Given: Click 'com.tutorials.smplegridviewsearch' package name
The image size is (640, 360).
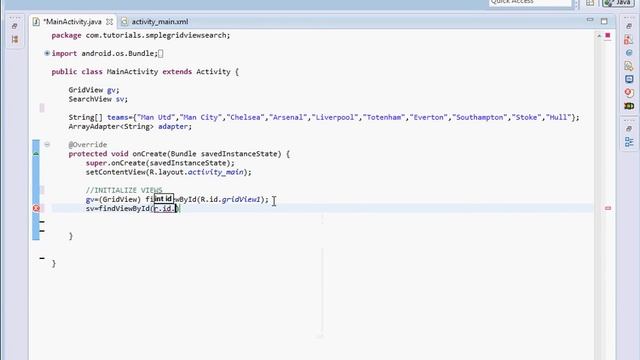Looking at the screenshot, I should click(157, 36).
